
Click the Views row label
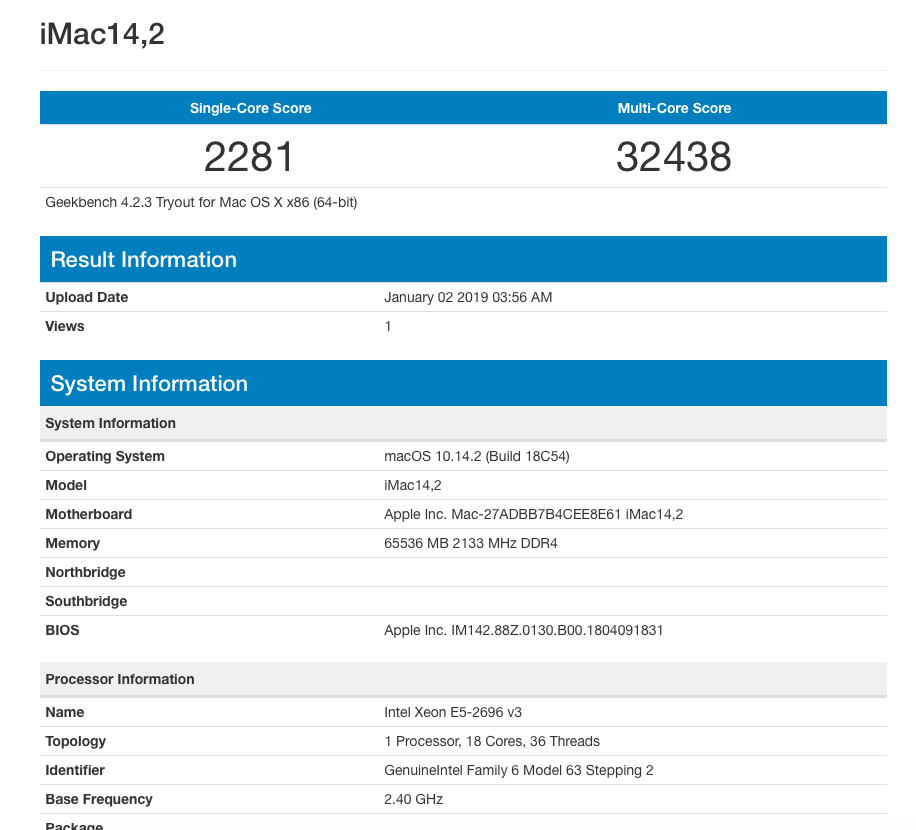tap(65, 326)
